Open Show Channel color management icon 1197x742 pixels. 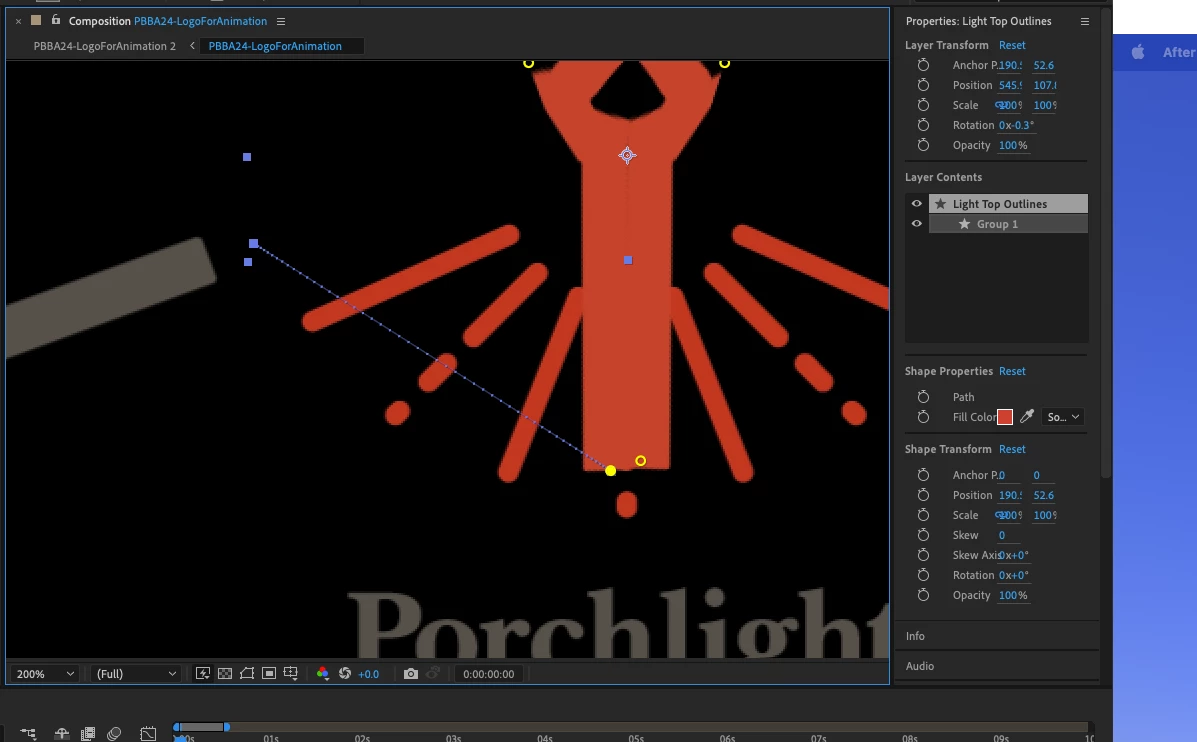click(322, 673)
